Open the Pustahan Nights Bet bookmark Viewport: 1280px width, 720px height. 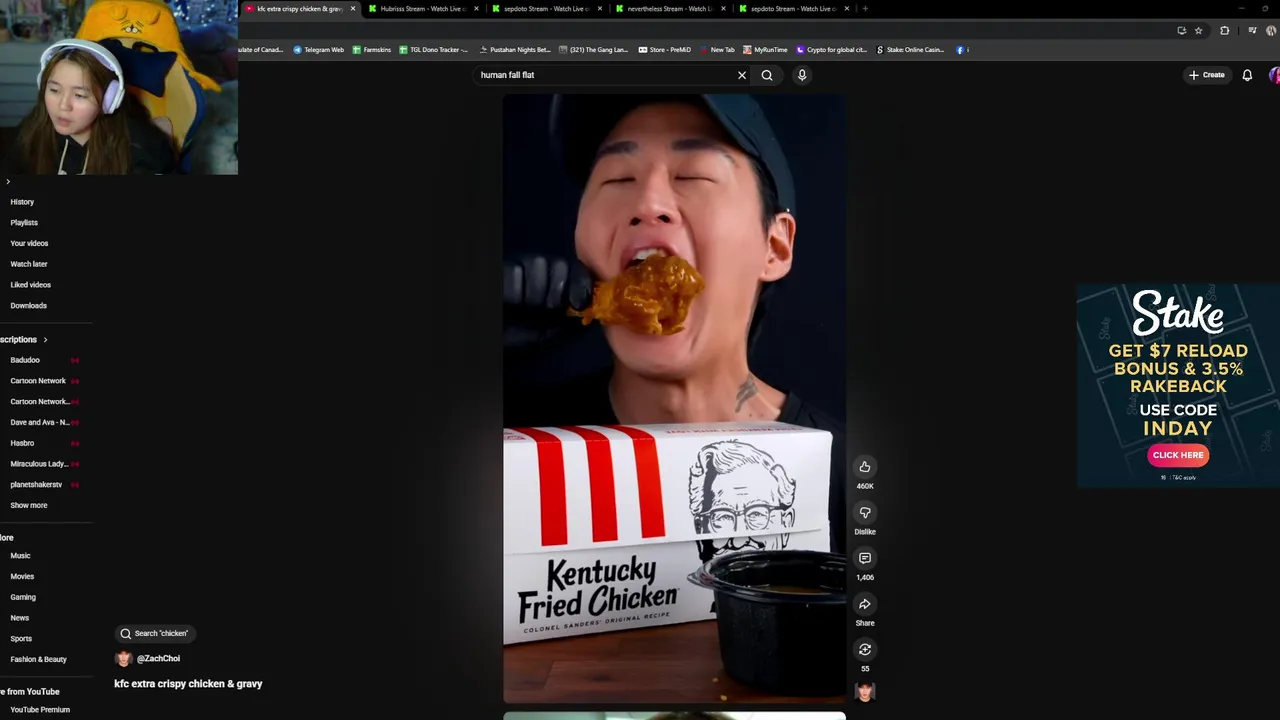coord(515,50)
